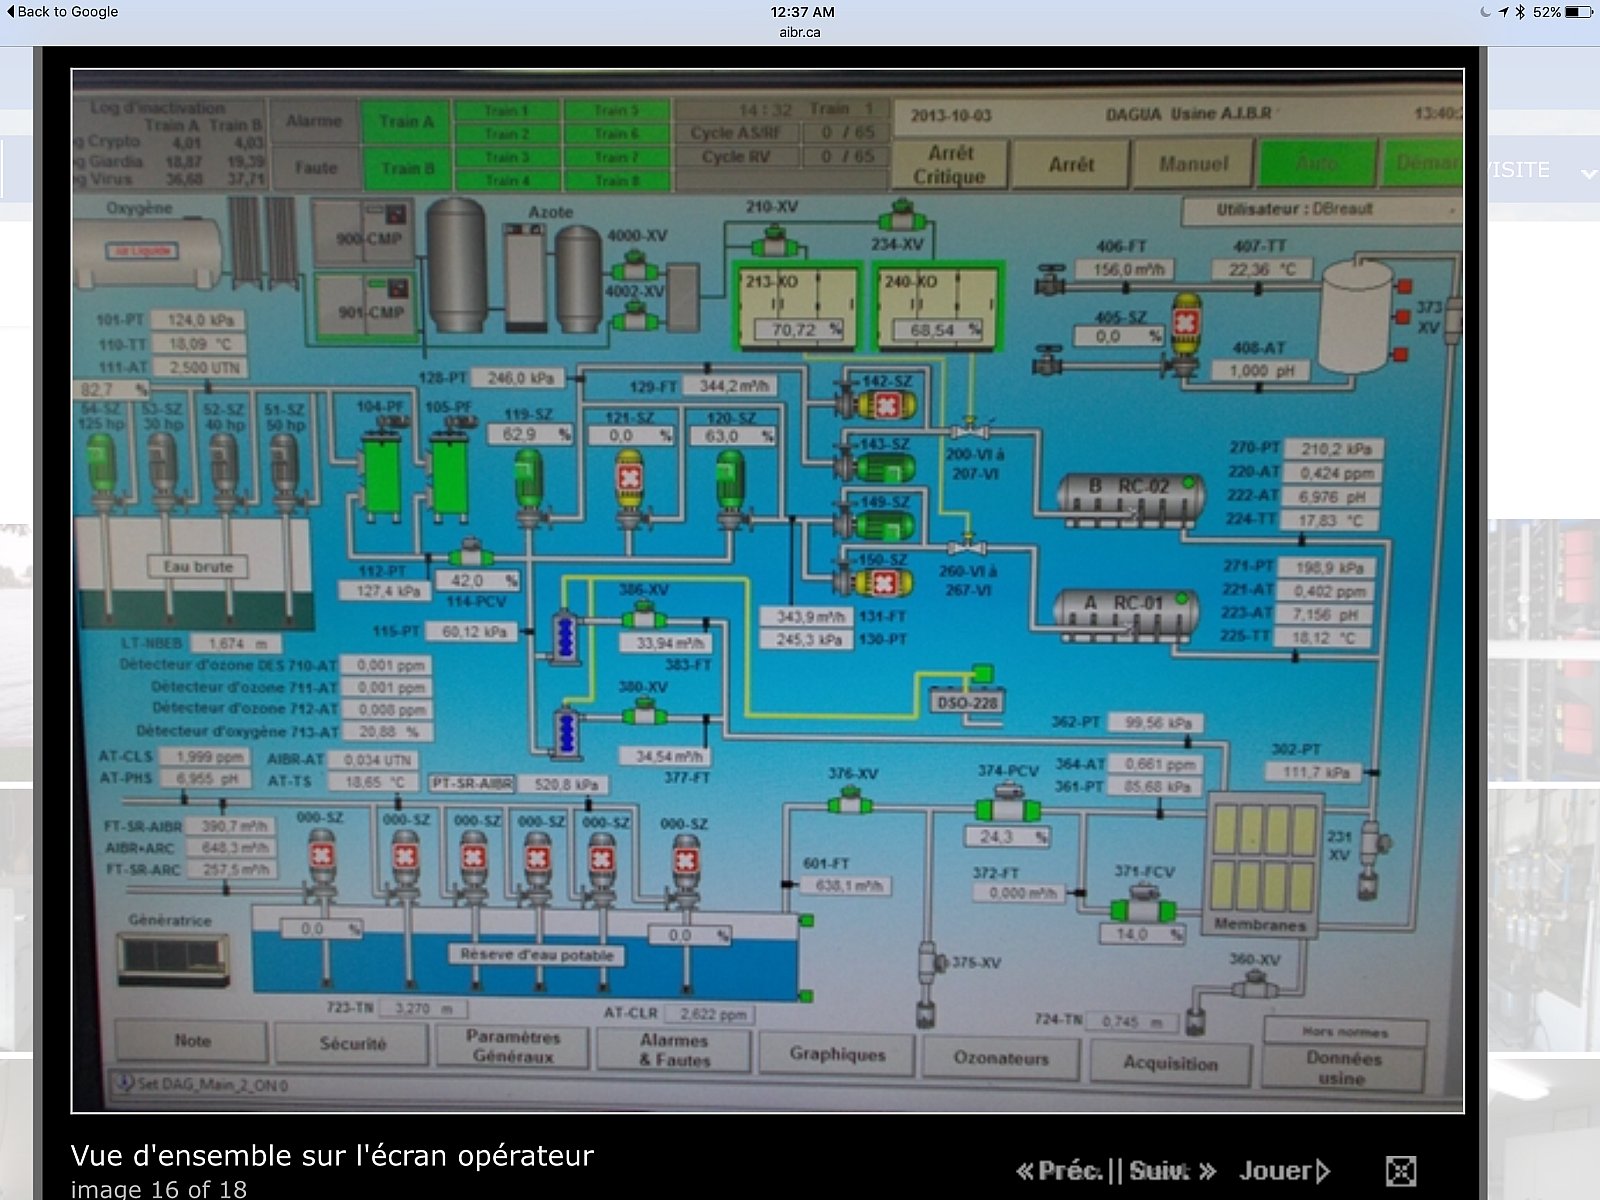This screenshot has width=1600, height=1200.
Task: Select the A RC-01 contact tank
Action: [1126, 613]
